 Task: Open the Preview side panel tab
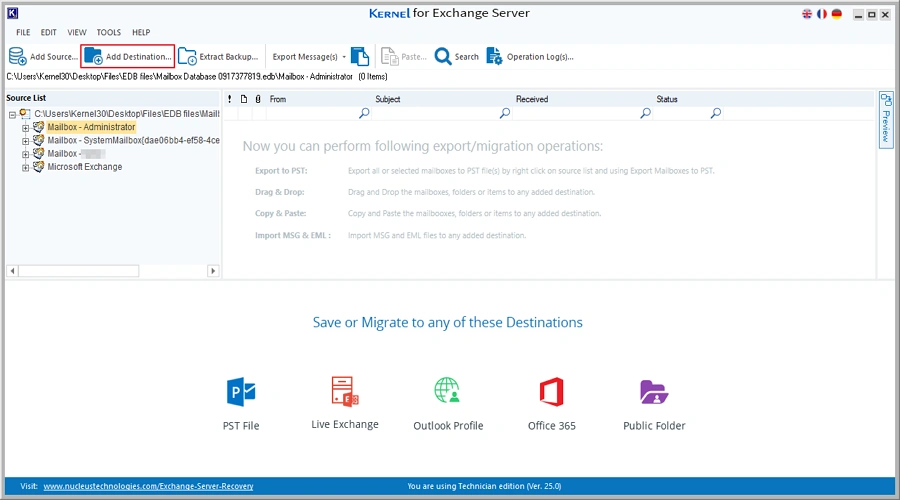coord(886,119)
